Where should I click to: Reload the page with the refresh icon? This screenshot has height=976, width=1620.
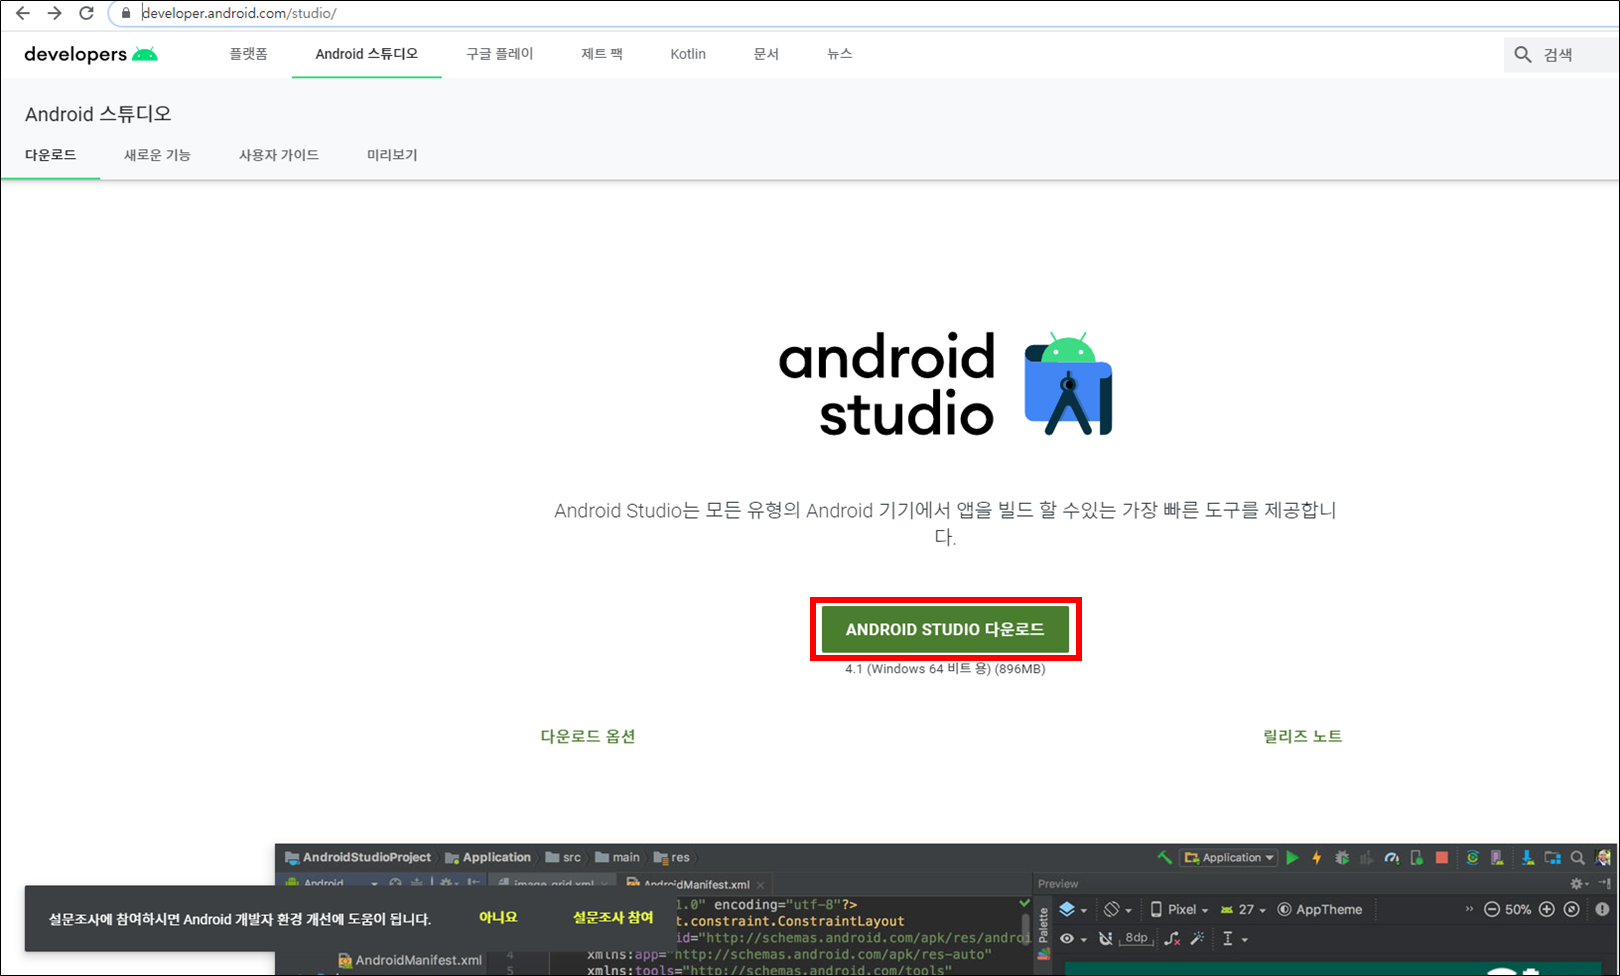[87, 14]
